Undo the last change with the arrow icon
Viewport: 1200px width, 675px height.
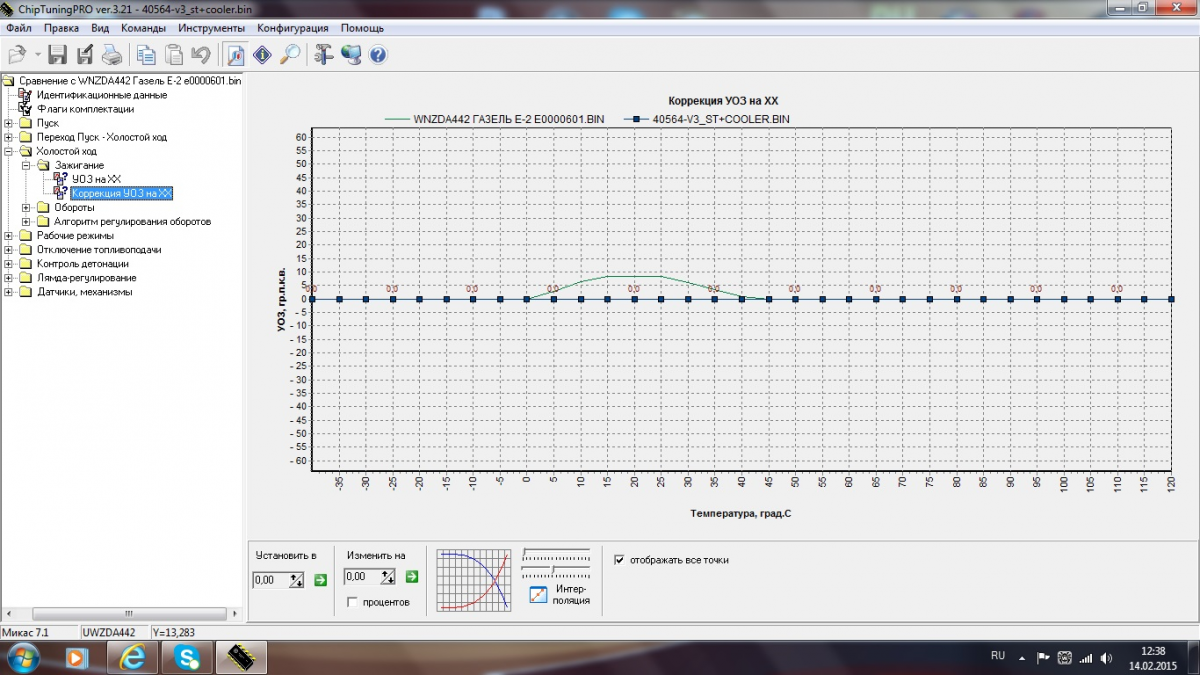pyautogui.click(x=200, y=55)
